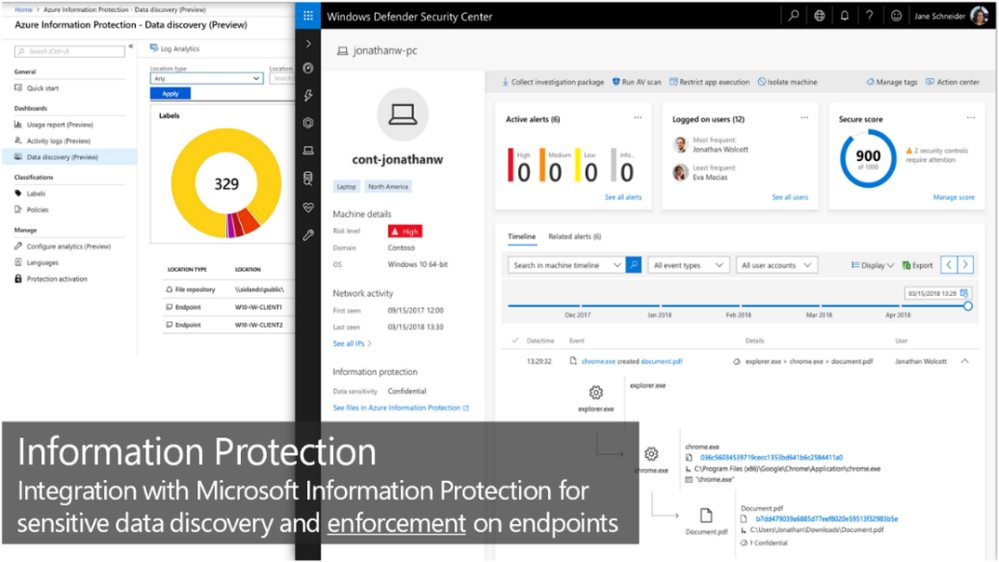Image resolution: width=999 pixels, height=562 pixels.
Task: Open the help question mark icon
Action: 870,16
